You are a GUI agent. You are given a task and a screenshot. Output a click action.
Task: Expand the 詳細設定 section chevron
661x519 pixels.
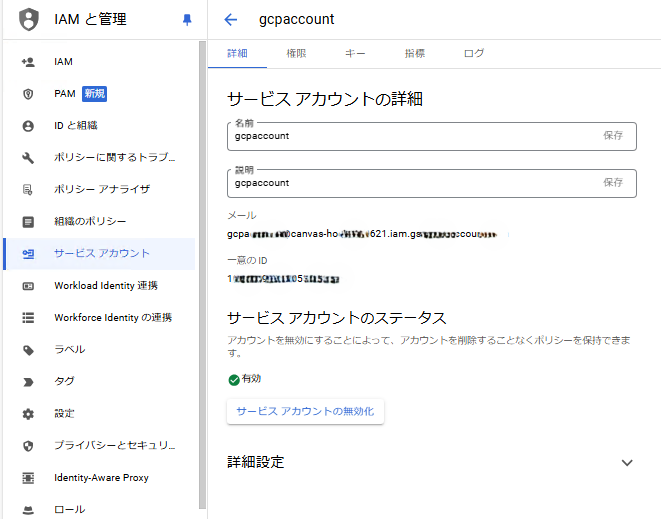point(627,463)
